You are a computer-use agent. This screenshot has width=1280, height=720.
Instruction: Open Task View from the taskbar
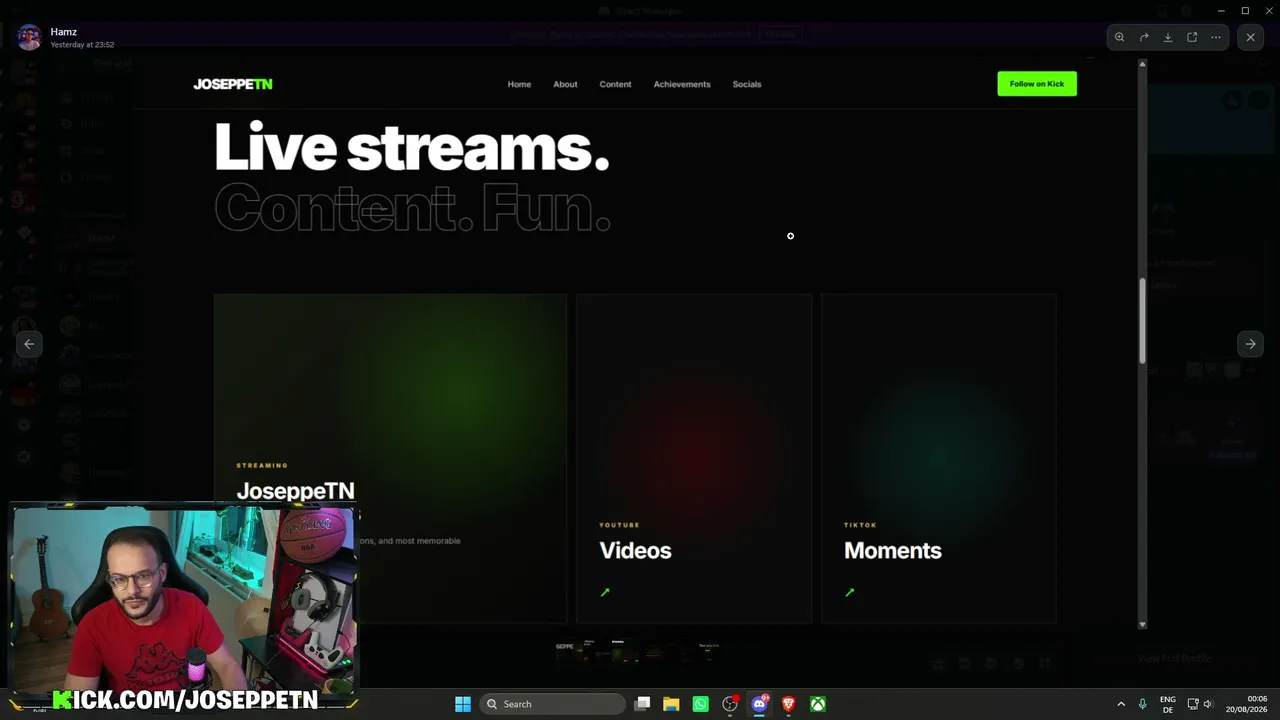tap(643, 704)
